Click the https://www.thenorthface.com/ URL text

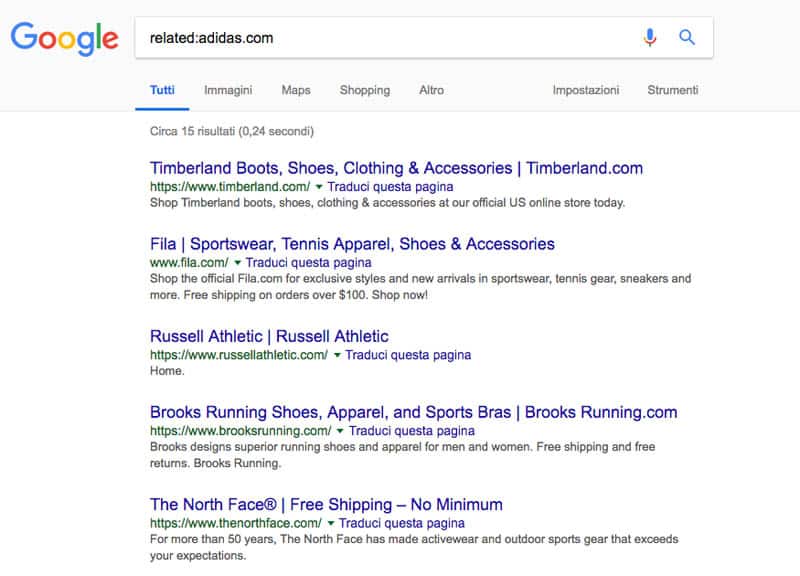point(236,523)
